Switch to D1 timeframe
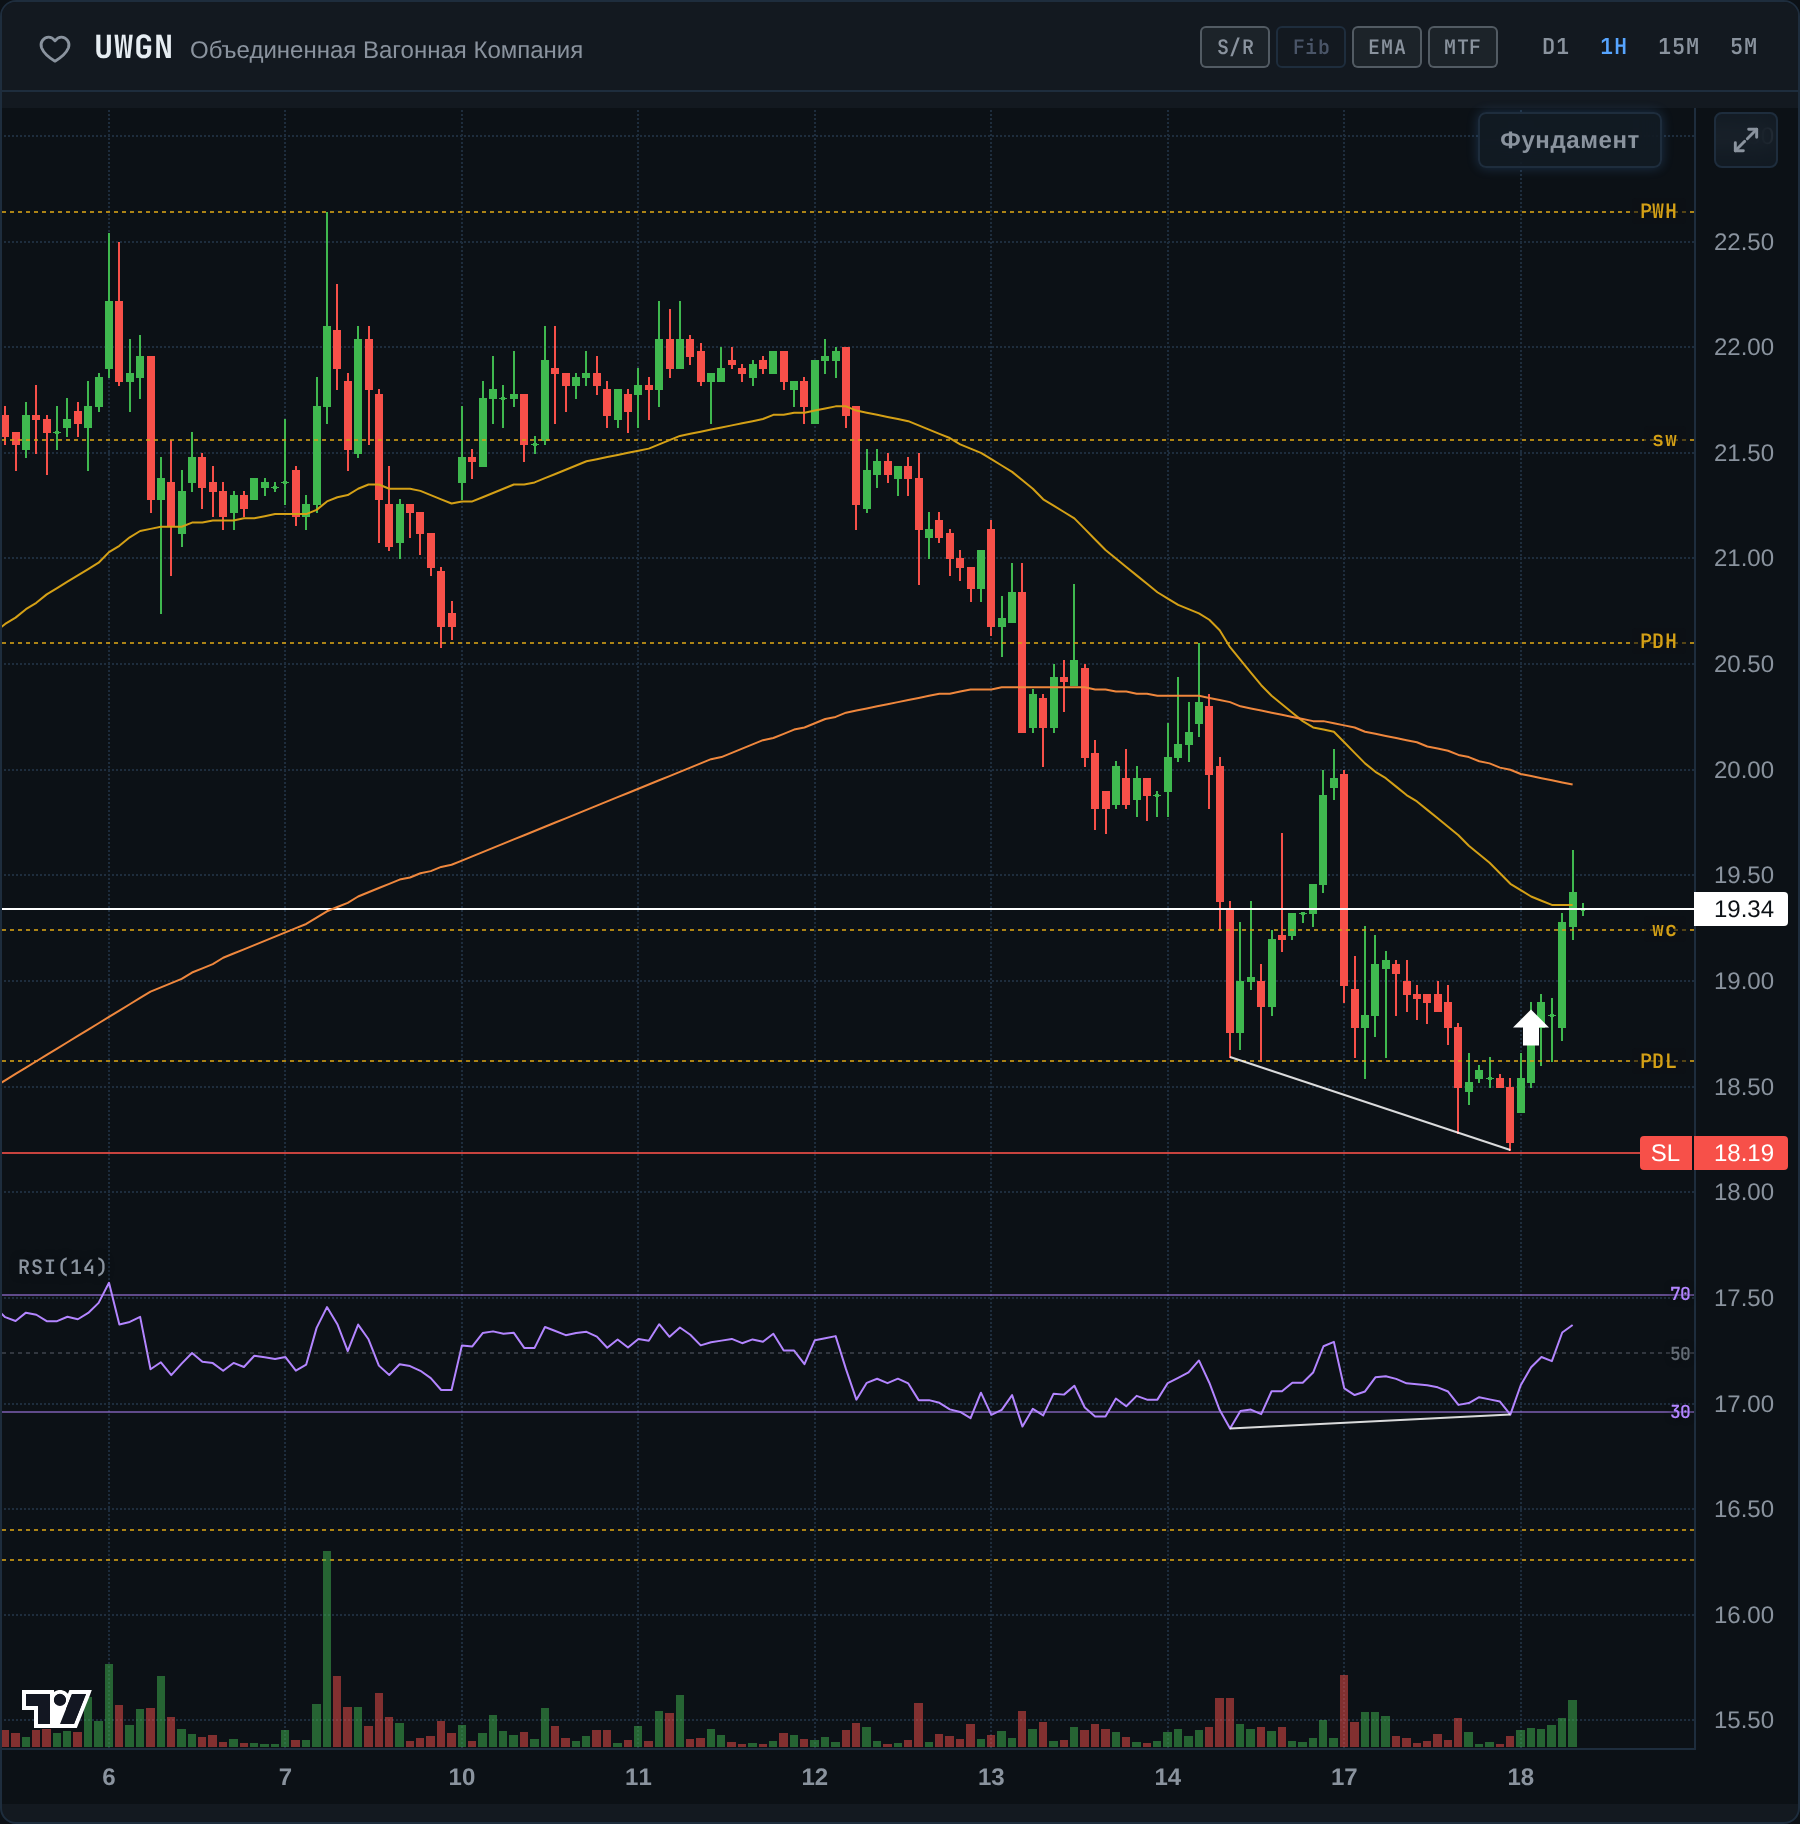Screen dimensions: 1800x1824 [x=1556, y=47]
